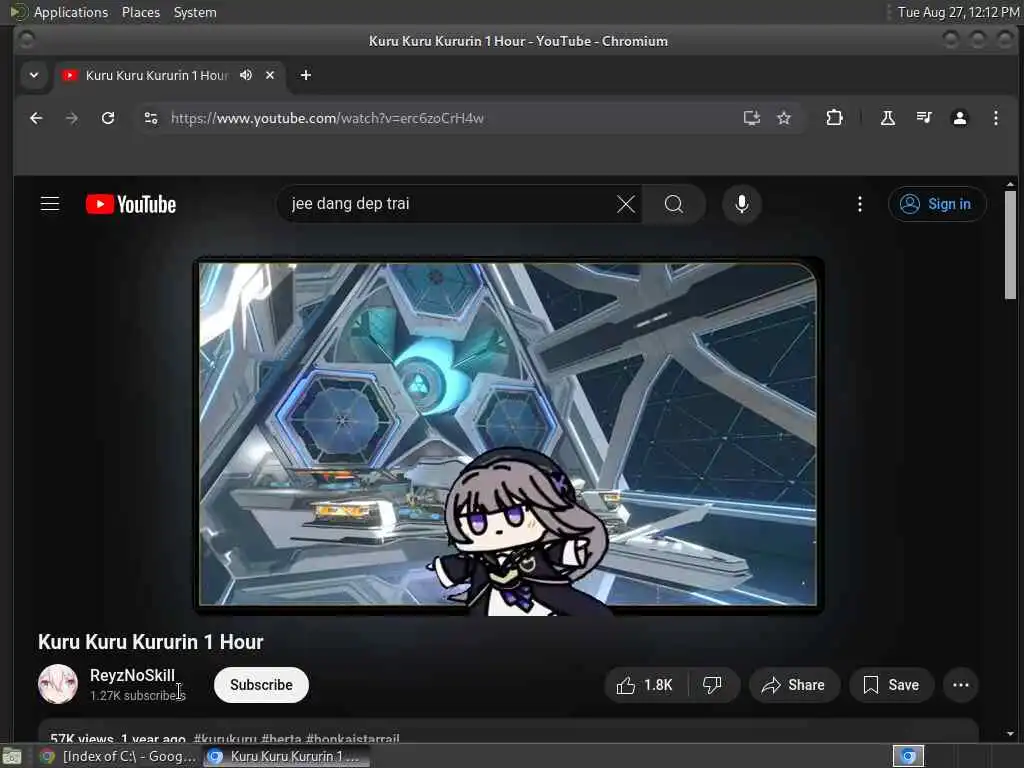
Task: Open more actions ellipsis menu
Action: [961, 685]
